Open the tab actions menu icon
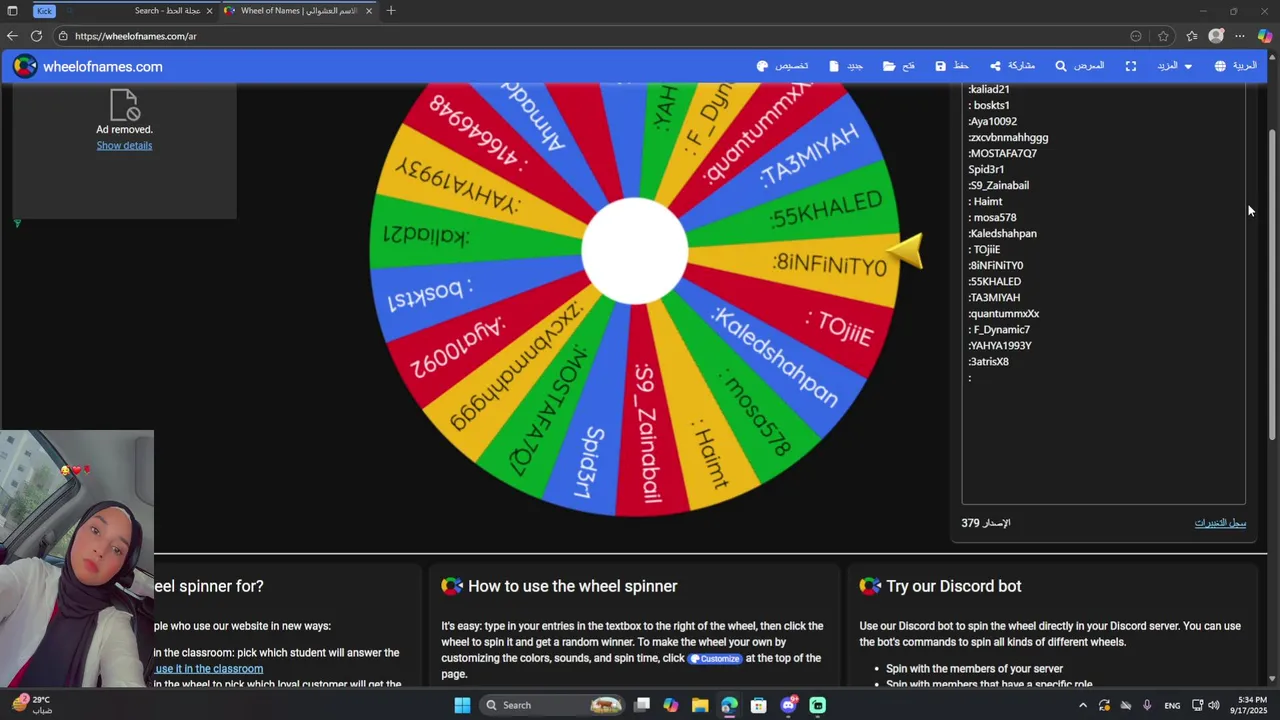 point(13,11)
